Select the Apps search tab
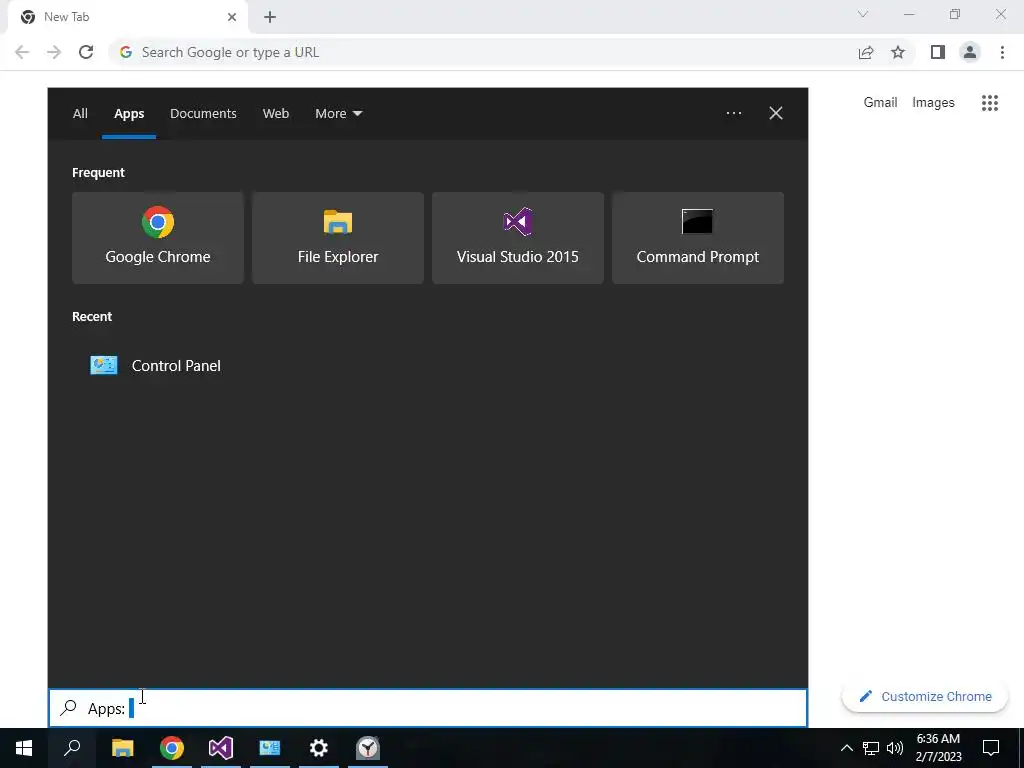1024x768 pixels. pos(129,114)
